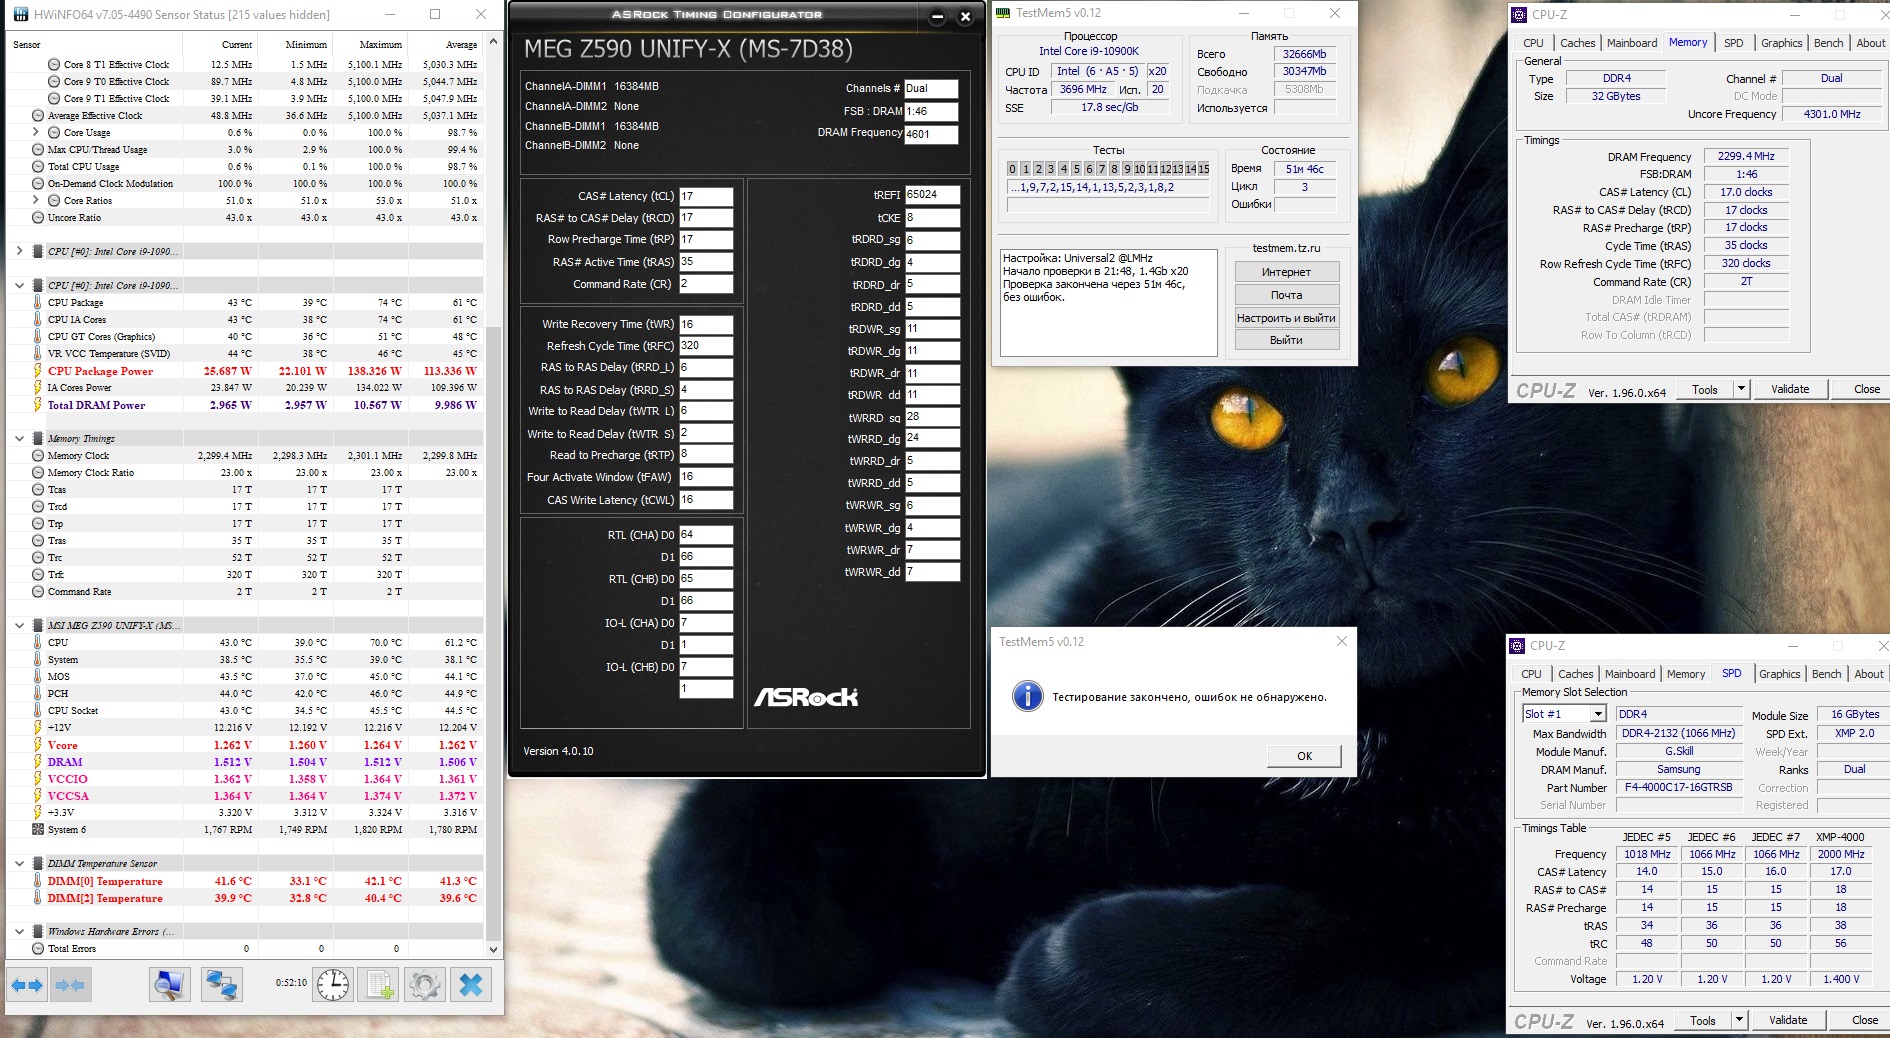Click the collapse columns arrows icon in HWiNFO
The height and width of the screenshot is (1038, 1890).
70,986
